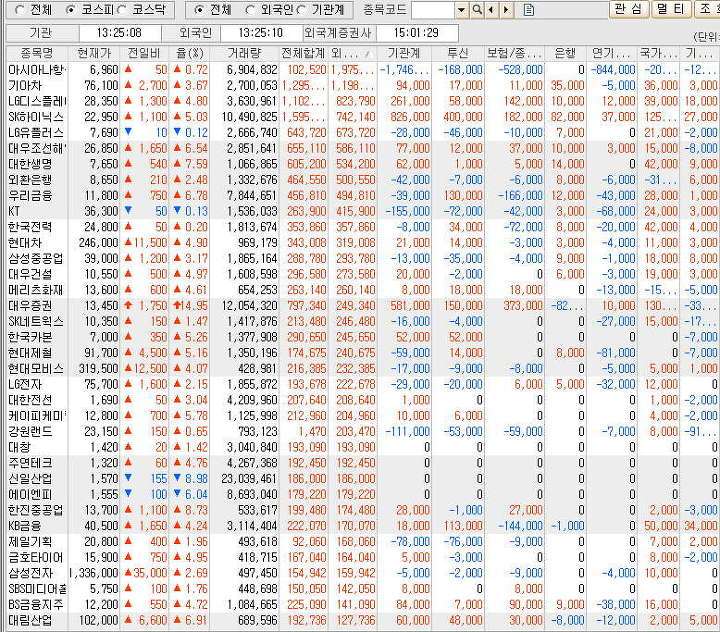This screenshot has height=632, width=720.
Task: Select the 한국카본 stock row
Action: click(x=363, y=337)
